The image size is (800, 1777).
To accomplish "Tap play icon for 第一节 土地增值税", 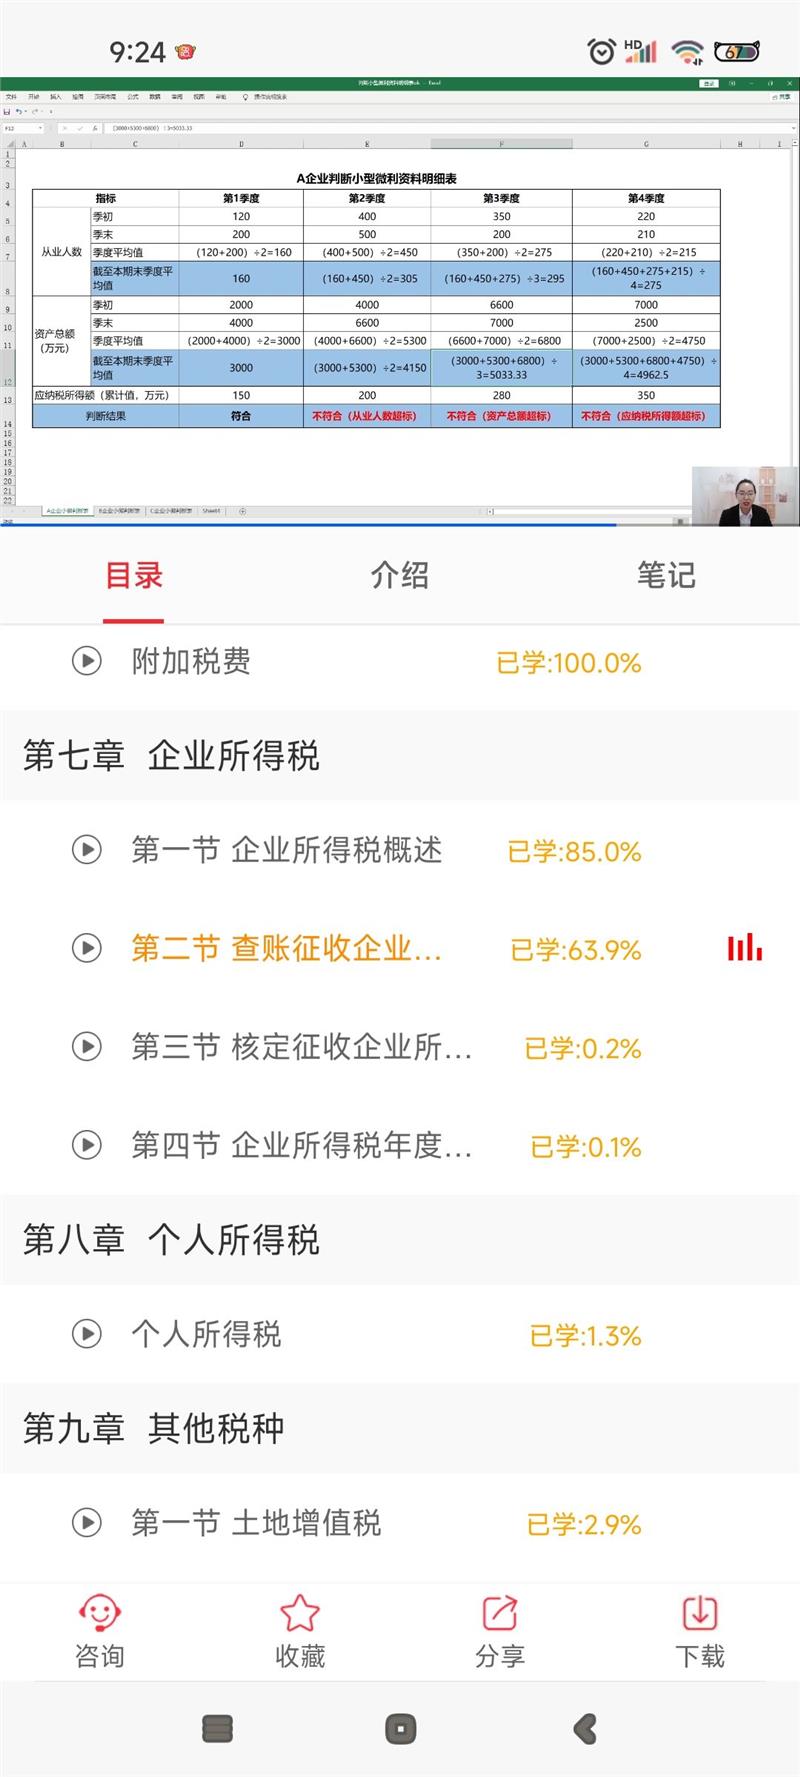I will (x=87, y=1523).
